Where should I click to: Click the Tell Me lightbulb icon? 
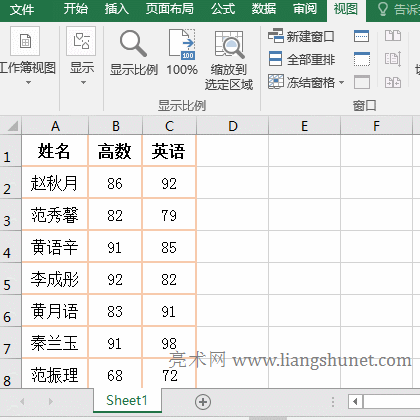pyautogui.click(x=383, y=9)
